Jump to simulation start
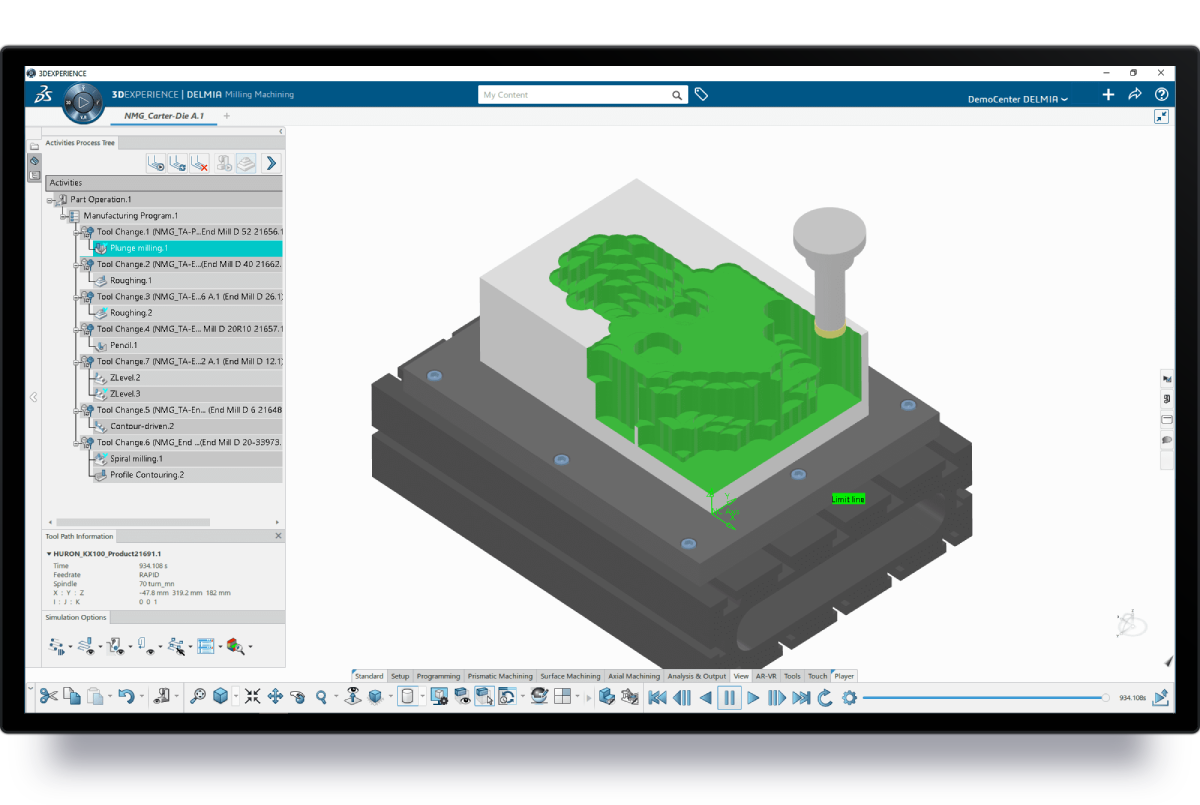Viewport: 1200px width, 805px height. pyautogui.click(x=657, y=698)
